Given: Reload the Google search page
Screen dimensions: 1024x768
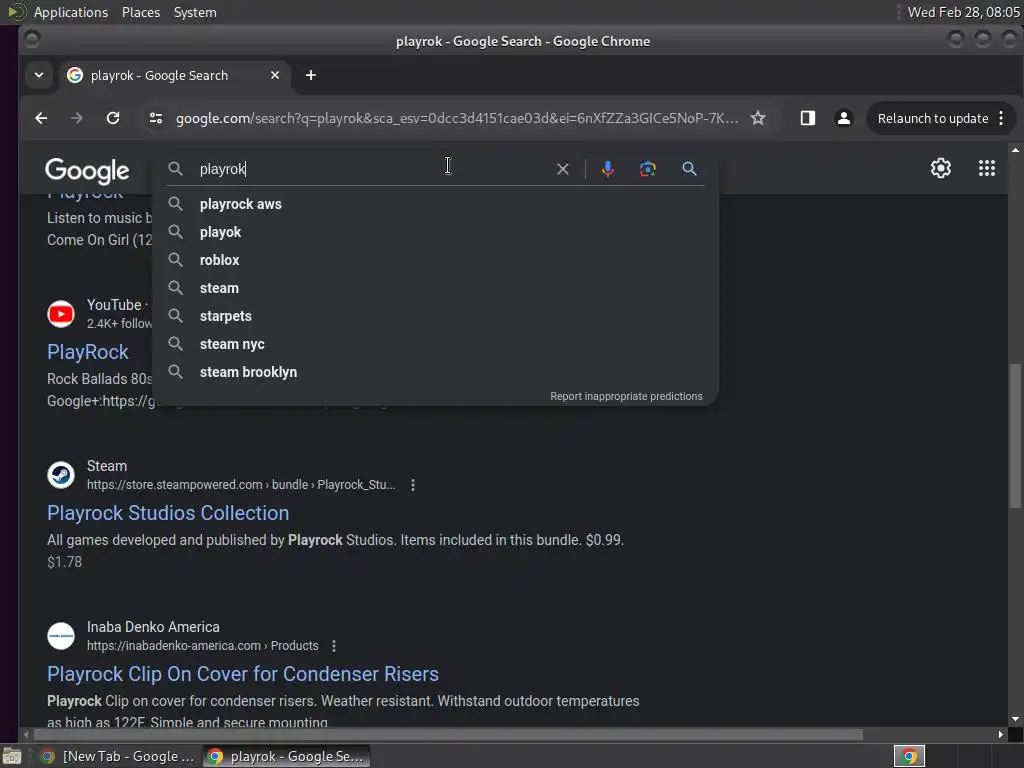Looking at the screenshot, I should (113, 118).
